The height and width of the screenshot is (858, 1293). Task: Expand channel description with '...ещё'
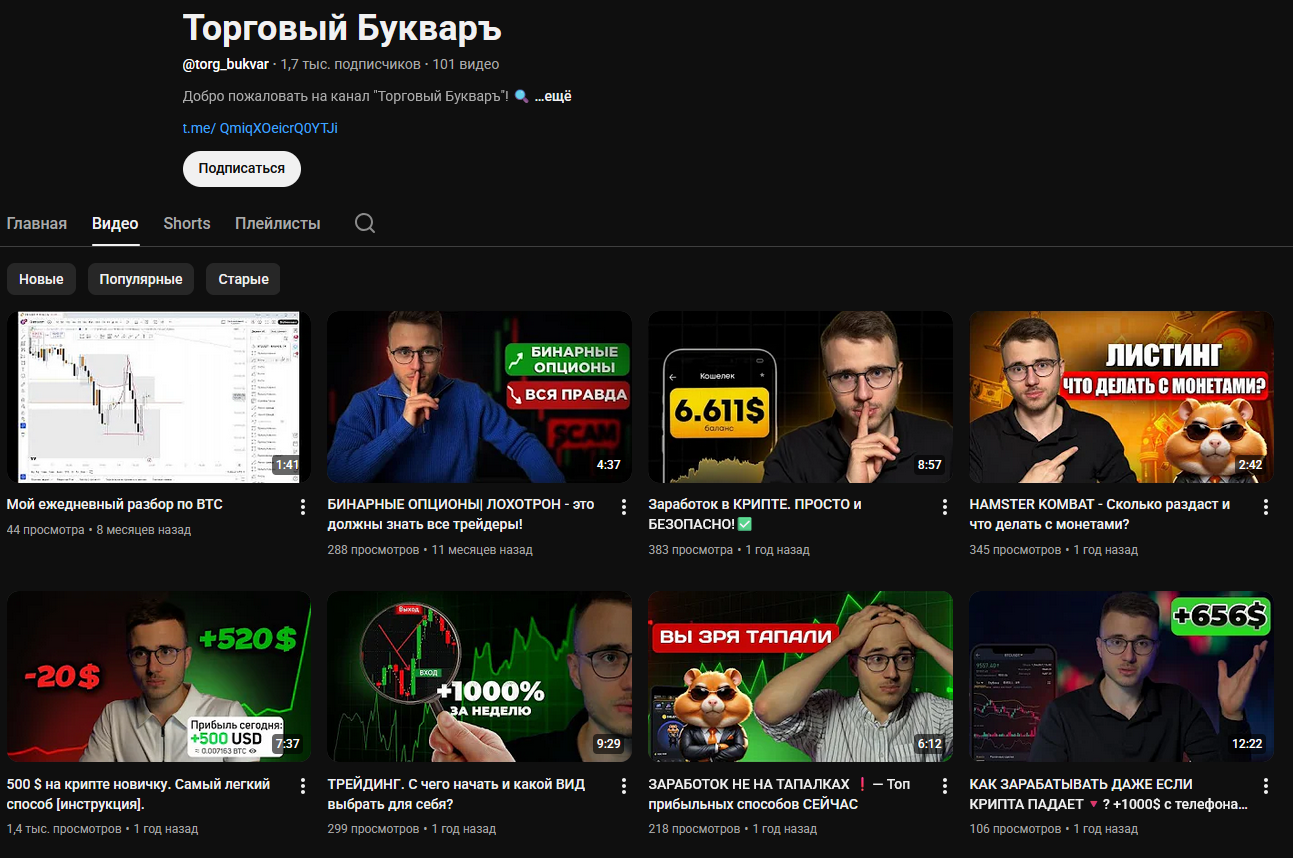(x=553, y=97)
